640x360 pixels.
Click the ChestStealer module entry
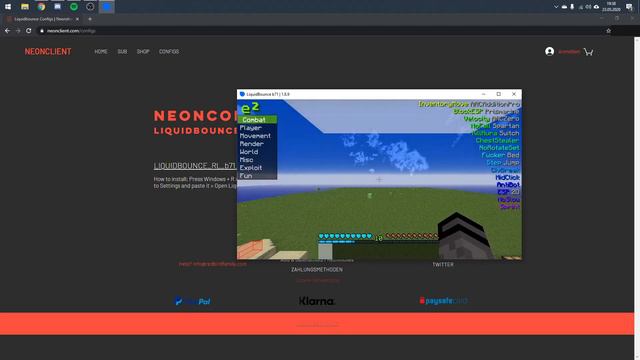(497, 140)
